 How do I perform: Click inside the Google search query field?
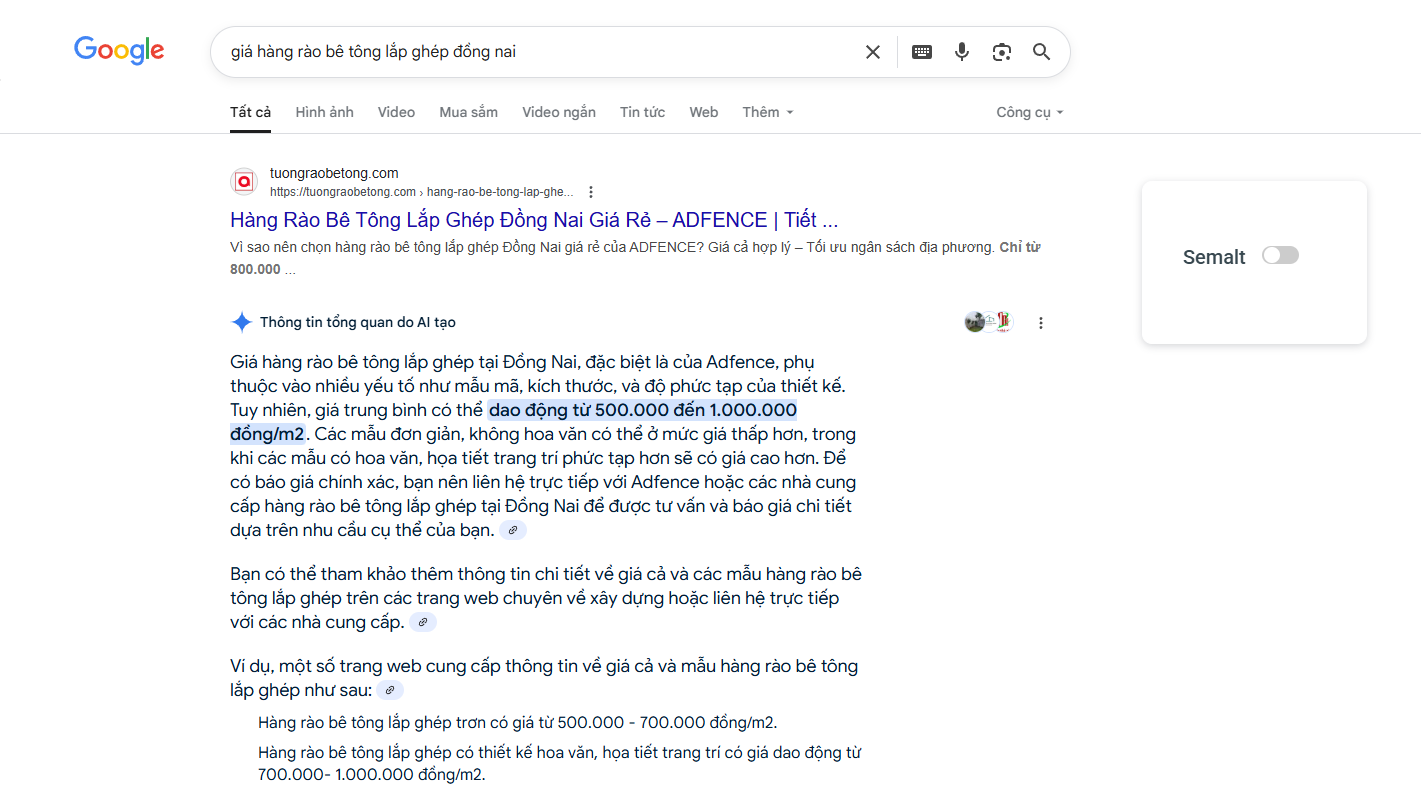pyautogui.click(x=540, y=52)
